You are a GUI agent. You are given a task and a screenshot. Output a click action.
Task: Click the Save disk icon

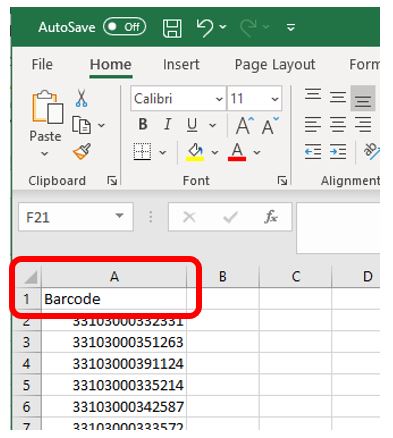tap(172, 27)
